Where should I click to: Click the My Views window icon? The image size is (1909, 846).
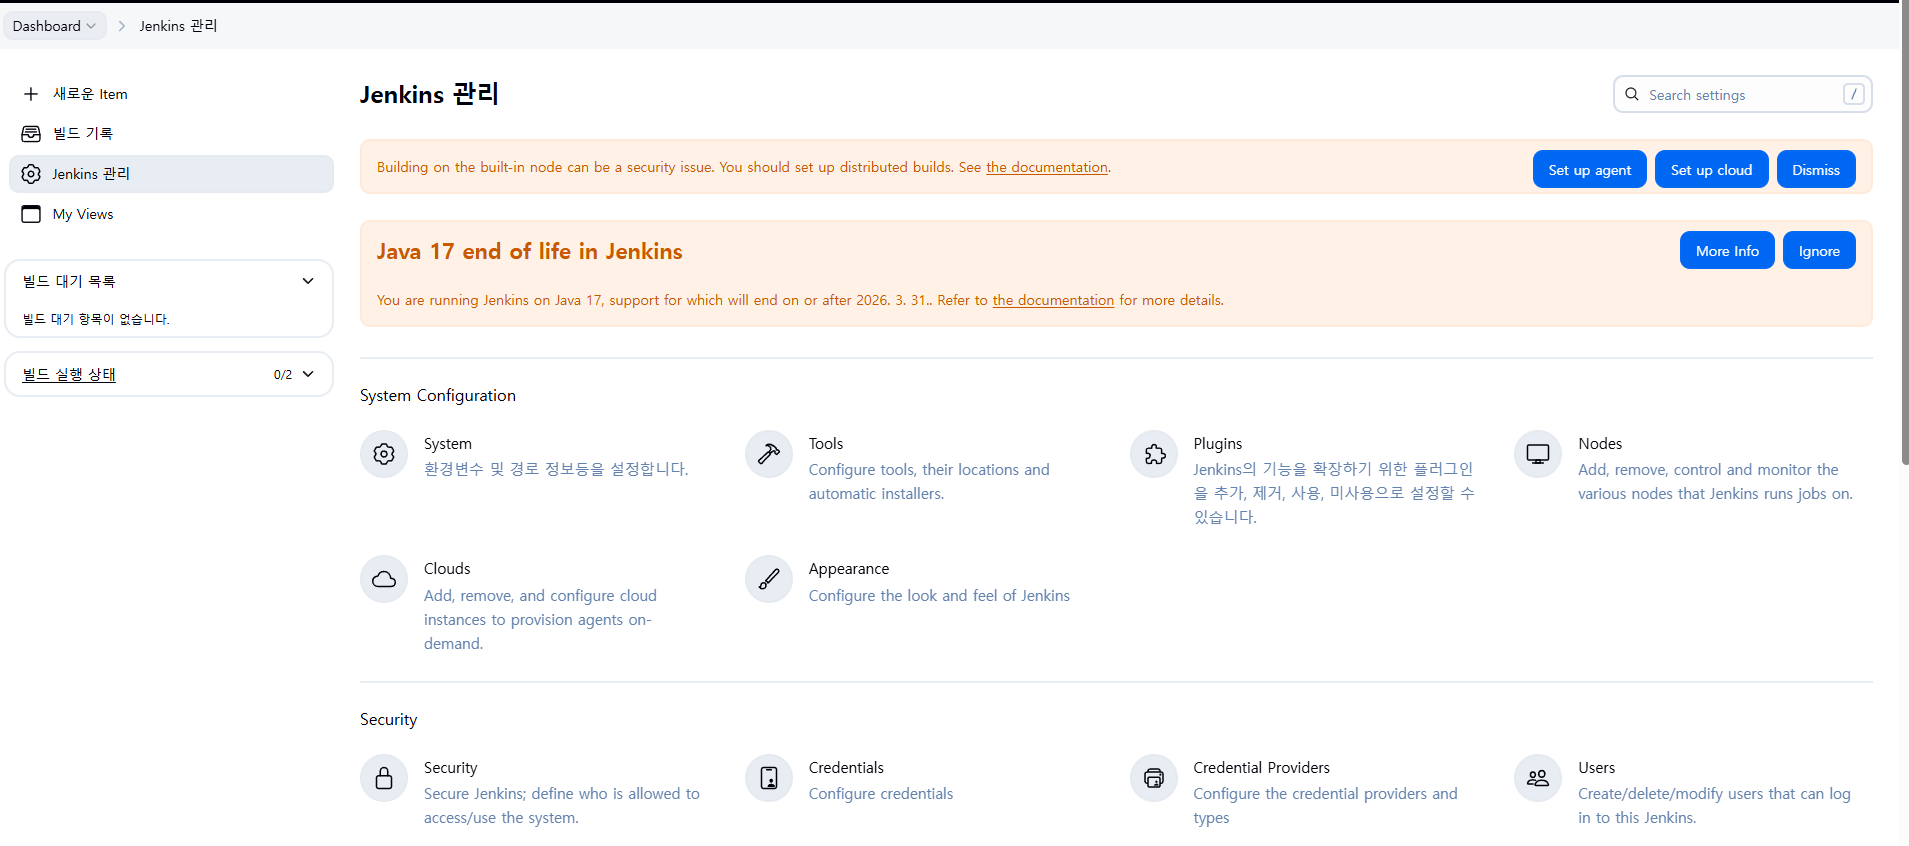[x=31, y=214]
